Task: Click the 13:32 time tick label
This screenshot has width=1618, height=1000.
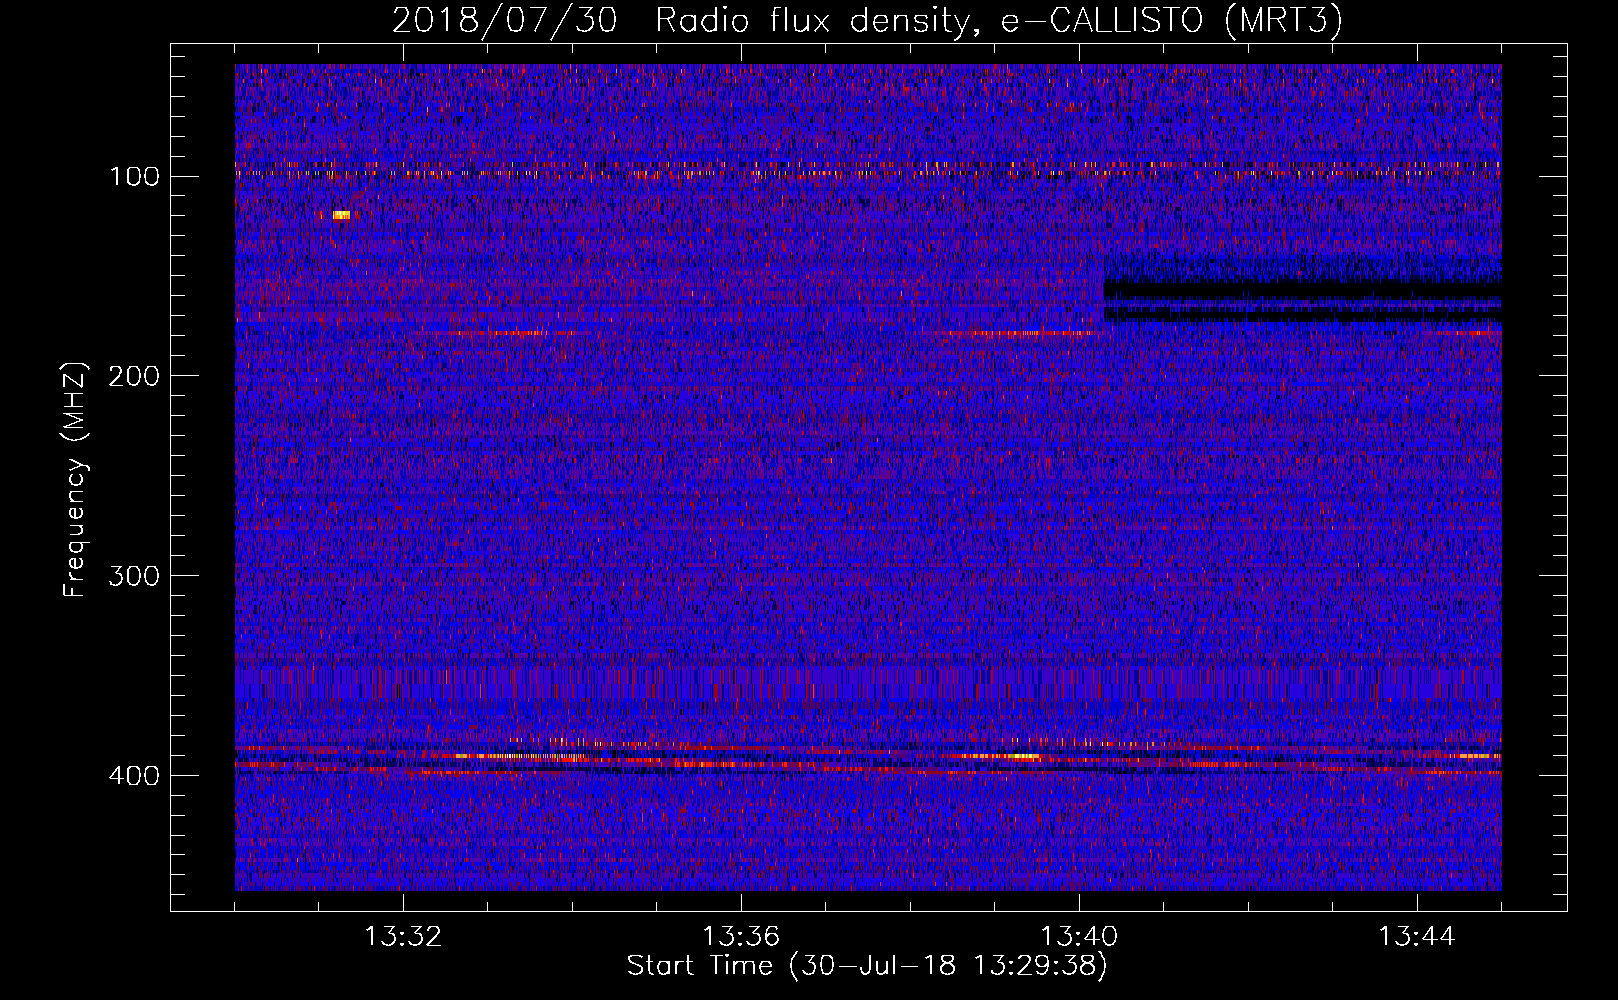Action: (403, 937)
